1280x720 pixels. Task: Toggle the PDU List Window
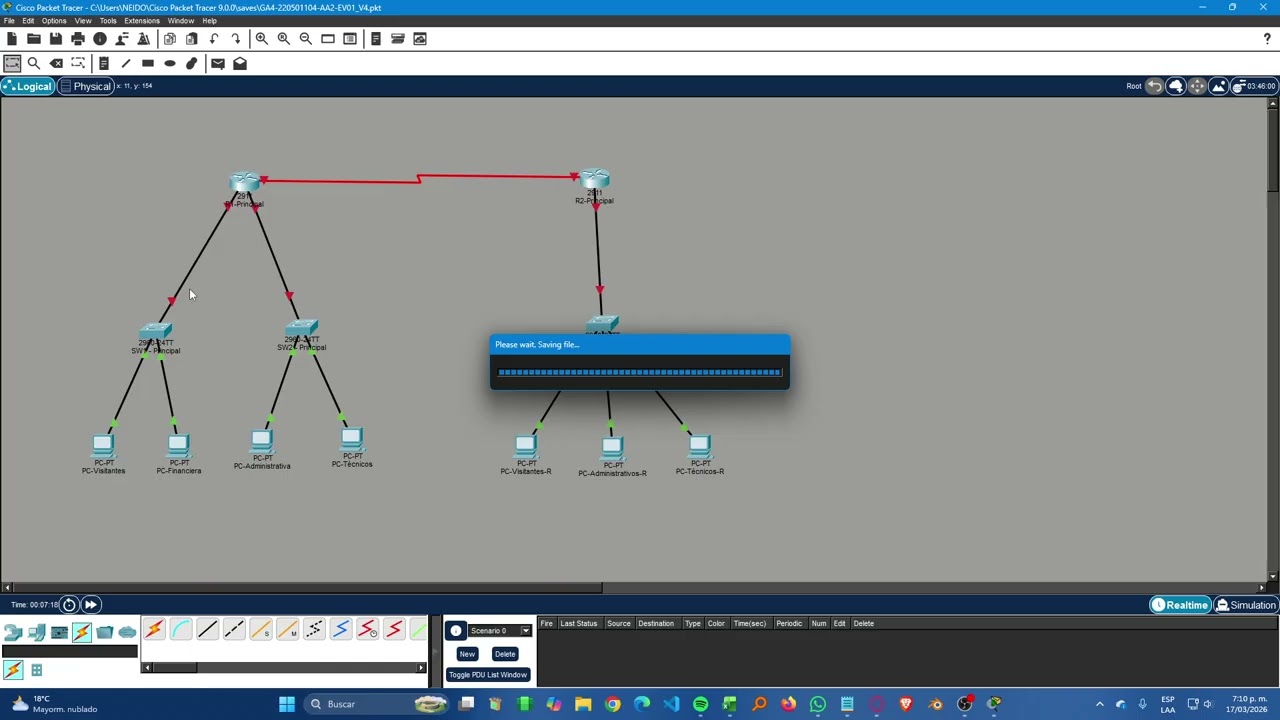pos(487,675)
